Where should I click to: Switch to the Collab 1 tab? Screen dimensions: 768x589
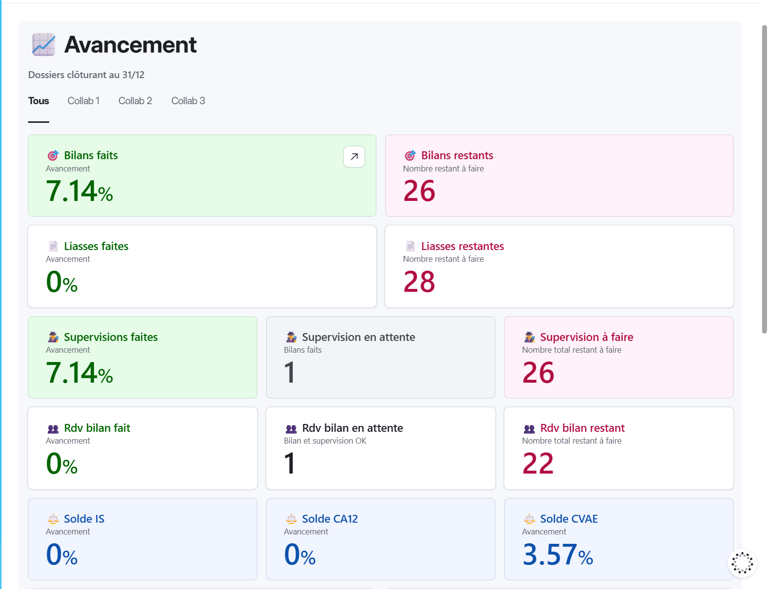coord(83,101)
